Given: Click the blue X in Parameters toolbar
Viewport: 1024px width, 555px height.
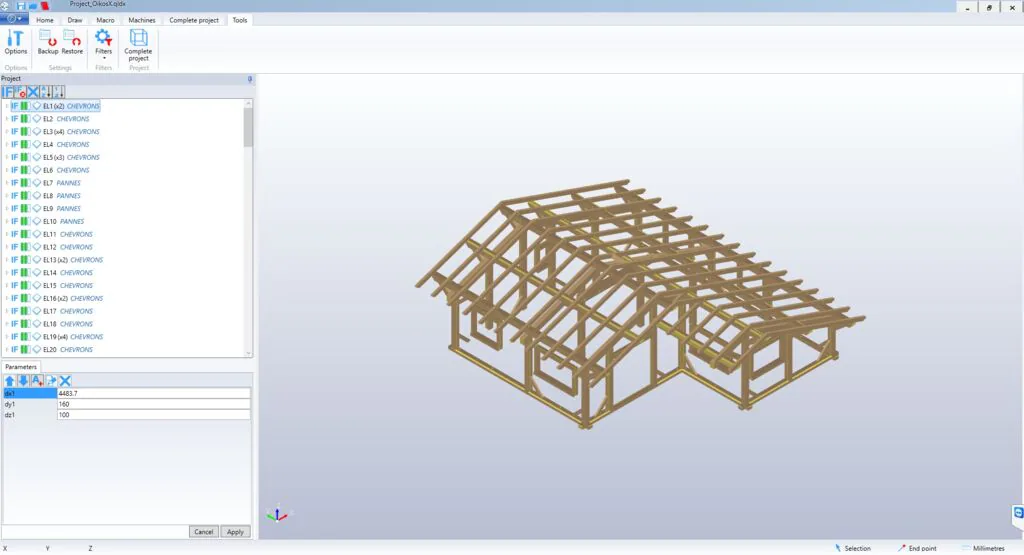Looking at the screenshot, I should [65, 381].
